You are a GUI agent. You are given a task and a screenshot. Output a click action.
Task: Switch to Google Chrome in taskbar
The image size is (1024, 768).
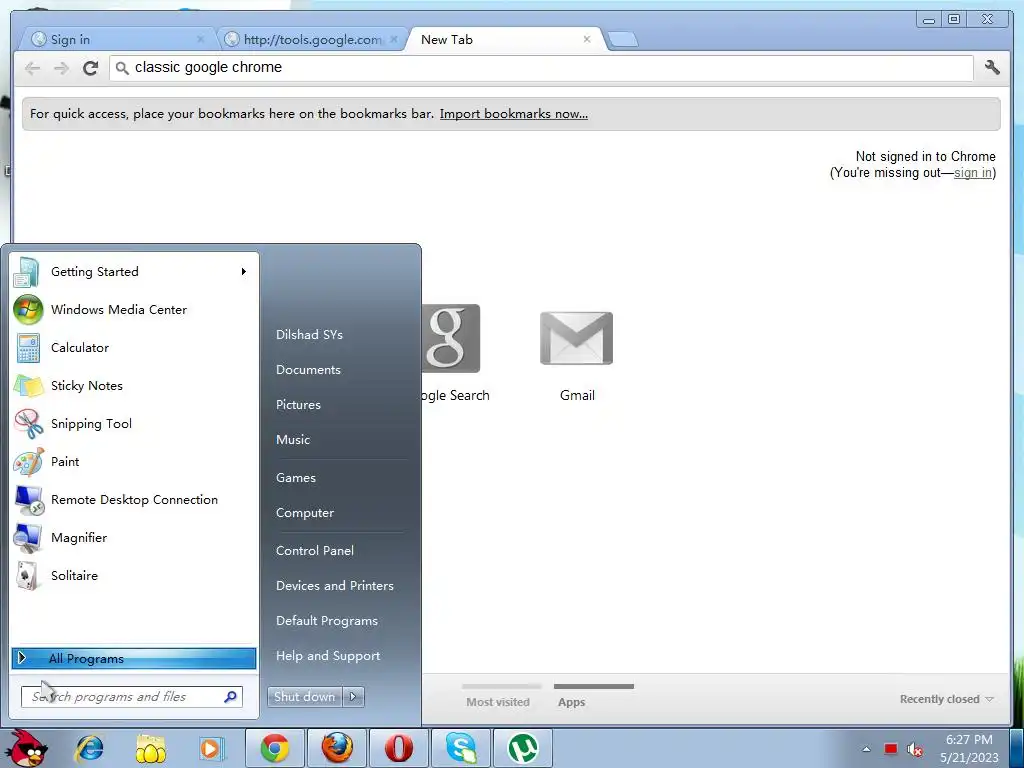point(275,748)
